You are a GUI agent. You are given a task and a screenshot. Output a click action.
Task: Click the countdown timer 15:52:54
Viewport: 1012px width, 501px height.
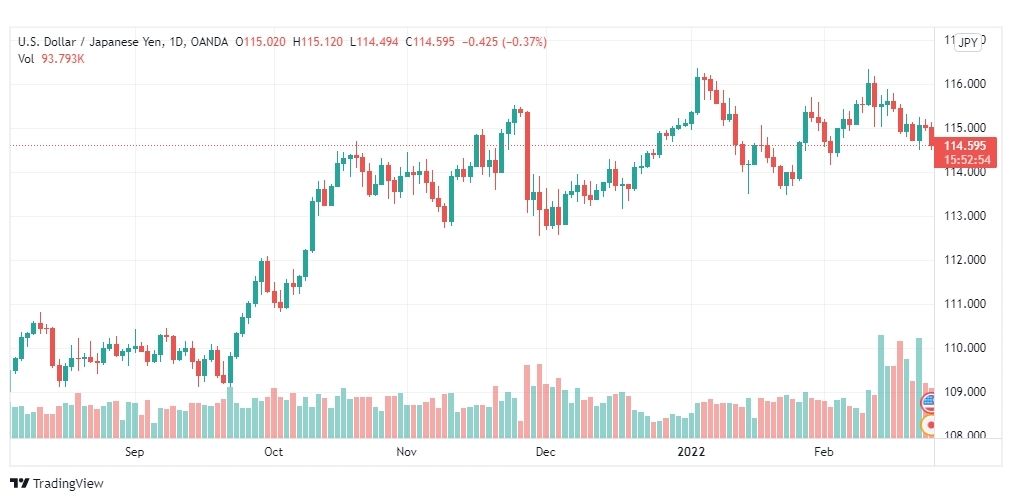point(965,159)
